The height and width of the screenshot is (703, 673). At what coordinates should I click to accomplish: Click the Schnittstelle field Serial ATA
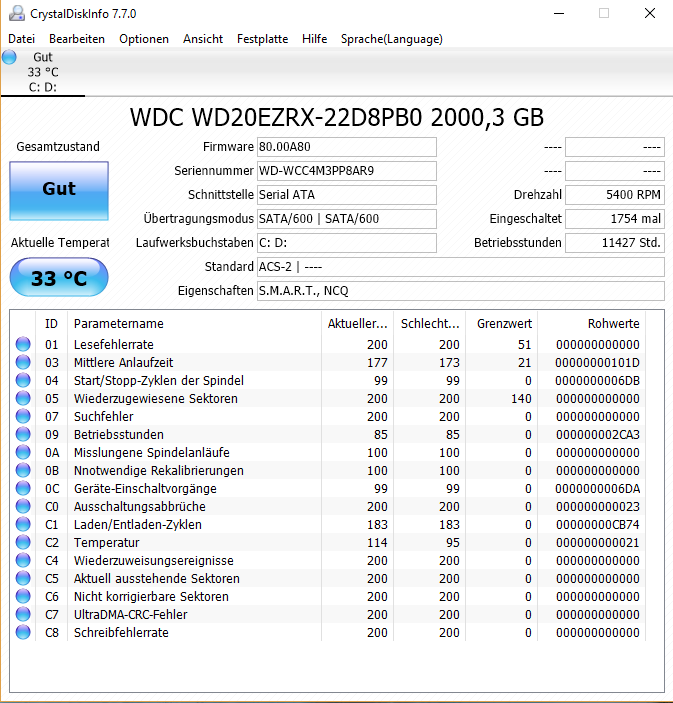click(347, 195)
